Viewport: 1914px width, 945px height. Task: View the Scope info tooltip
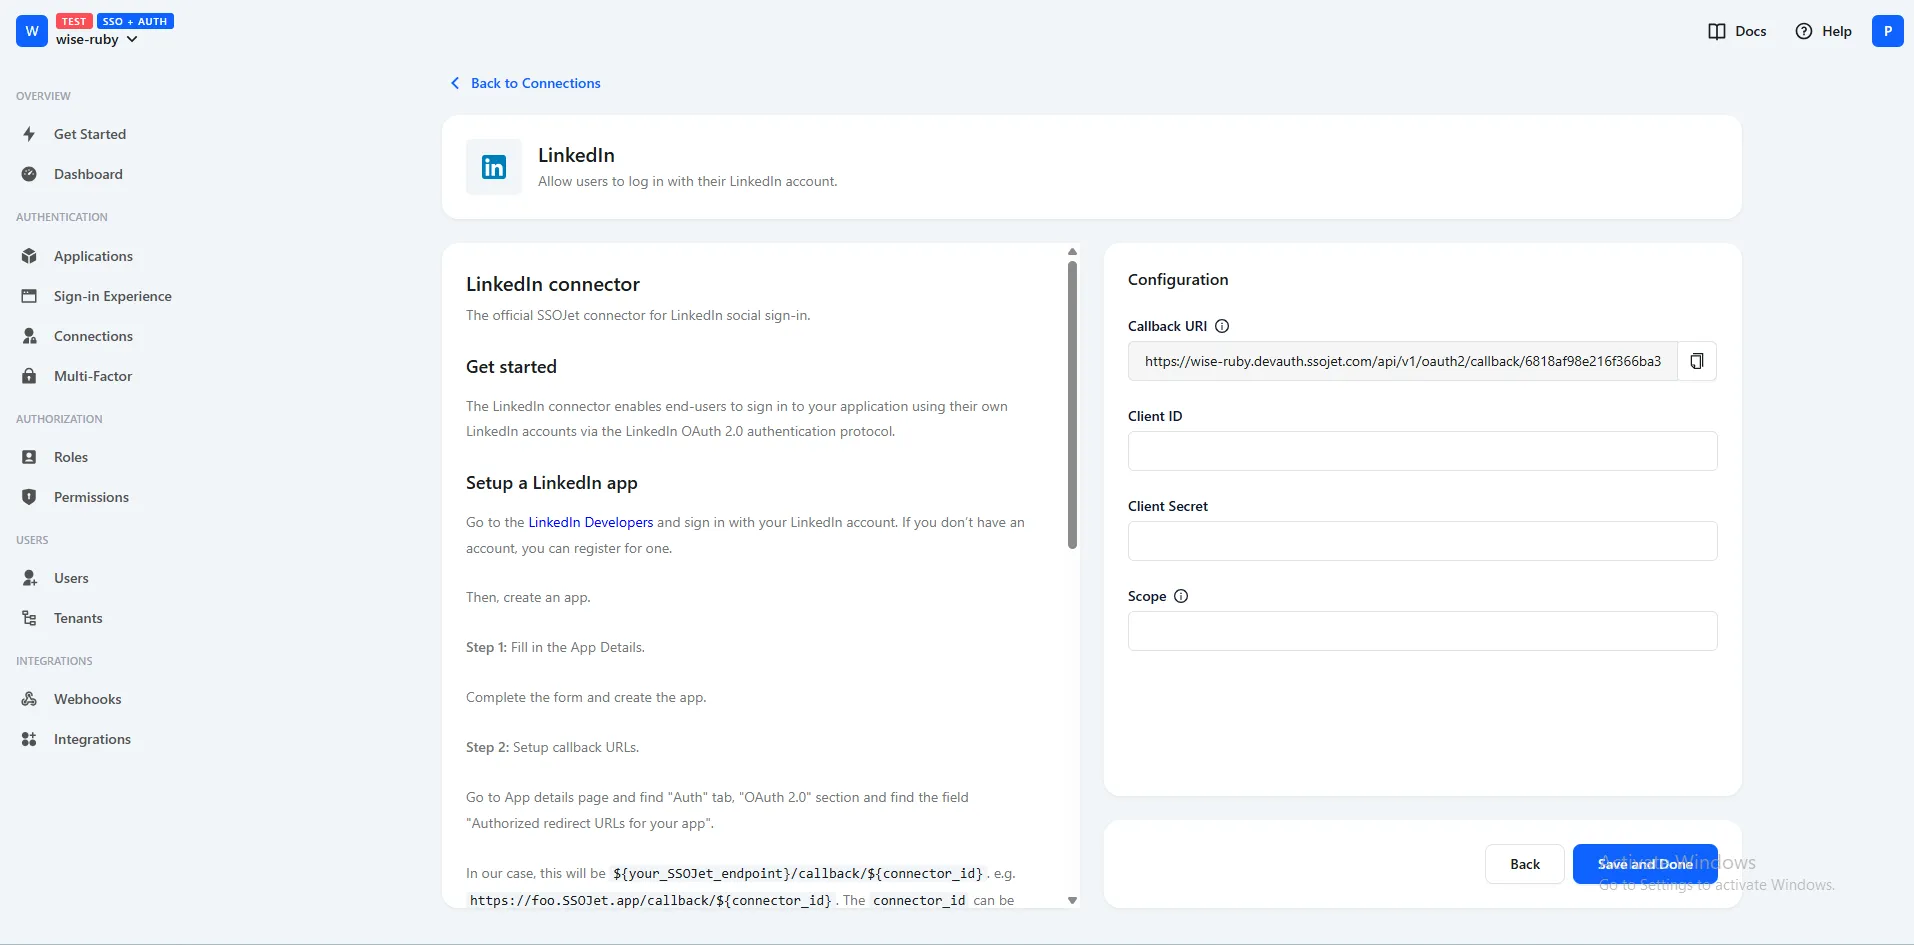pos(1180,596)
